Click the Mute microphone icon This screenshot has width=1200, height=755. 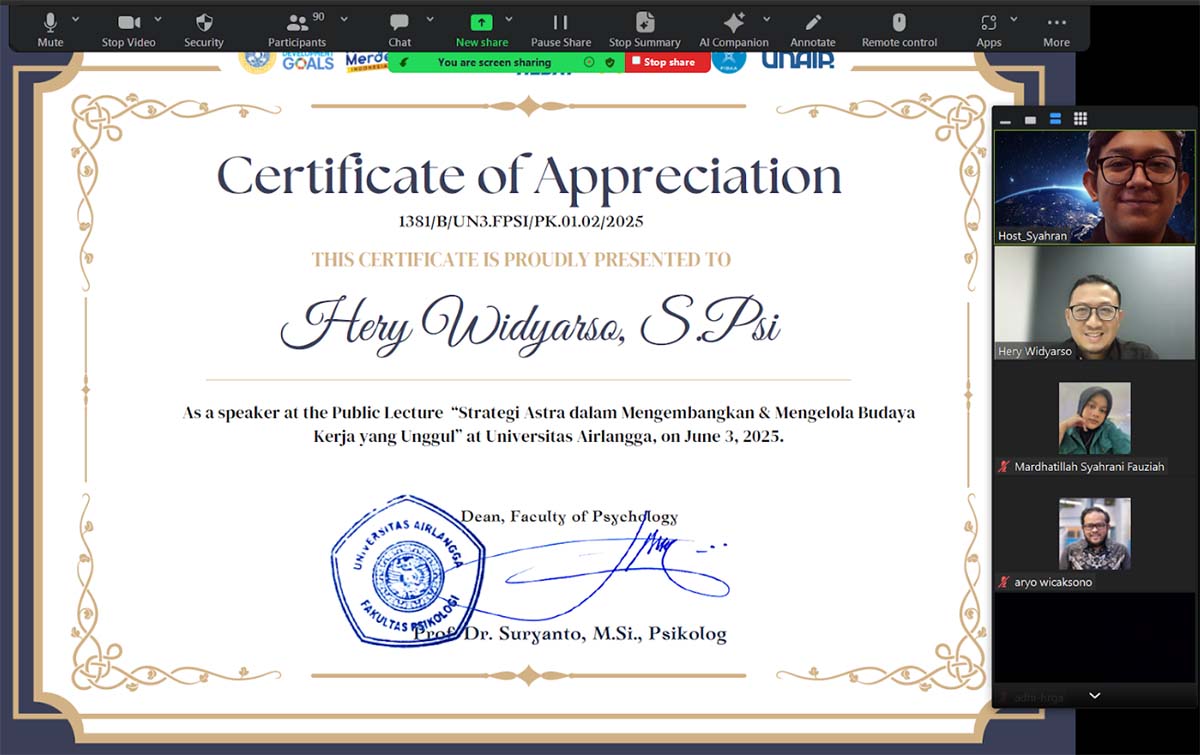click(50, 22)
